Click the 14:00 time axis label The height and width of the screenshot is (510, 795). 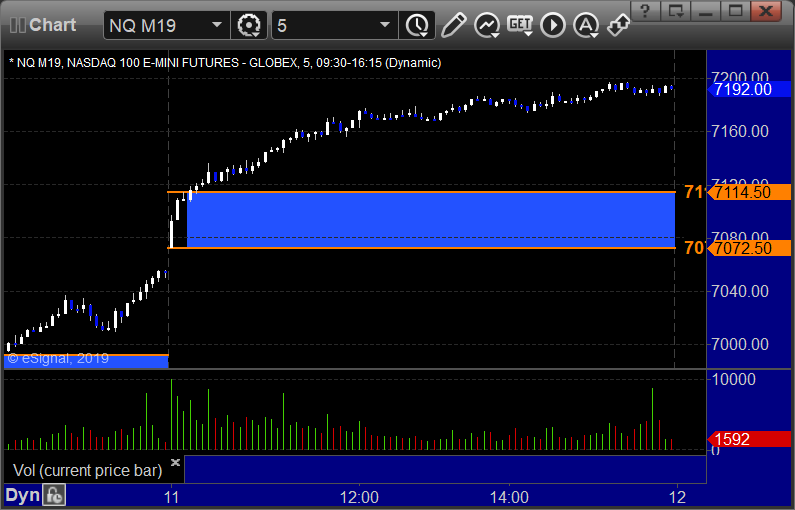(509, 497)
